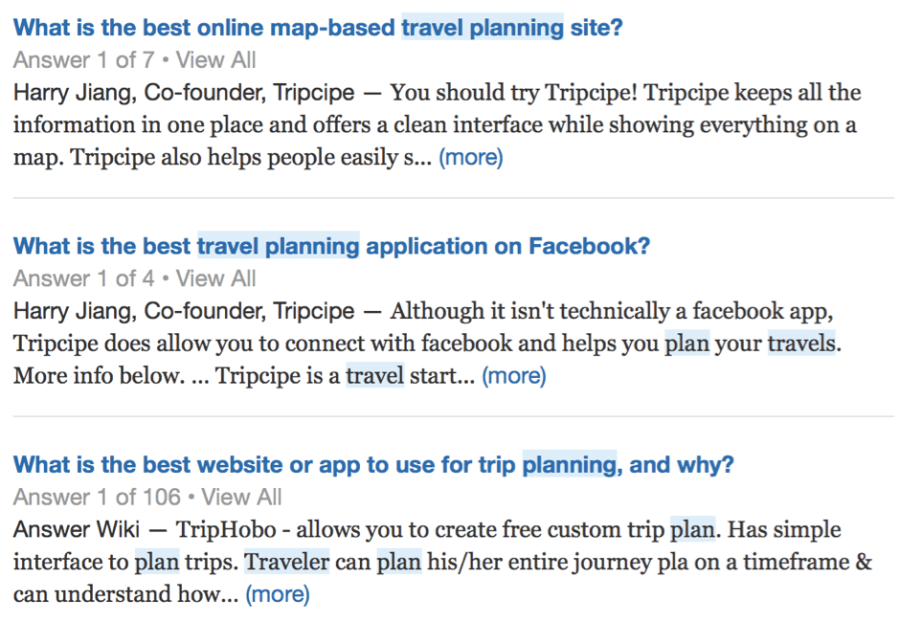This screenshot has width=900, height=622.
Task: Open the online map-based travel planning site question
Action: (318, 28)
